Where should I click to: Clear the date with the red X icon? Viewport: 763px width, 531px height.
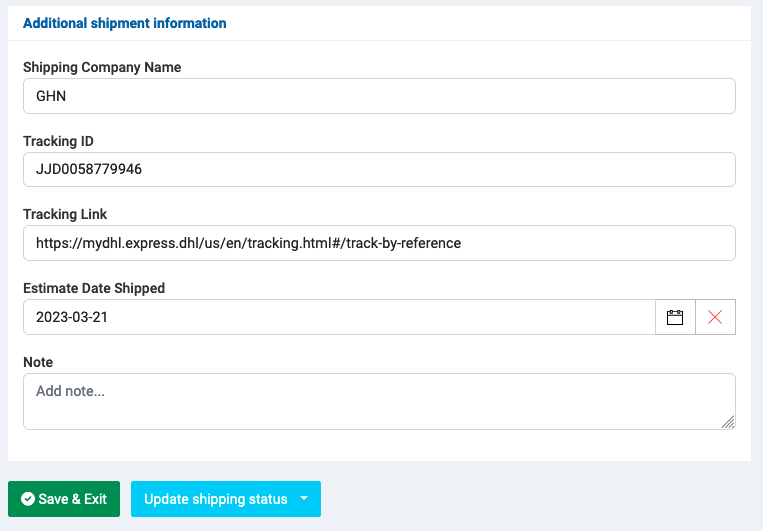point(715,317)
